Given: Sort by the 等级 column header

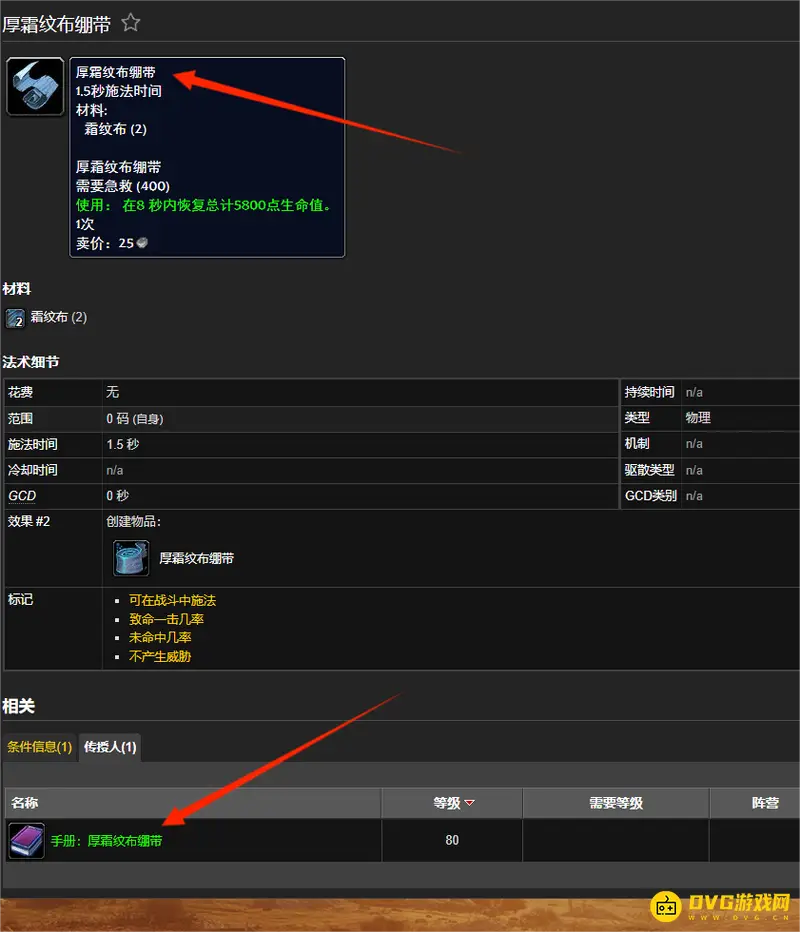Looking at the screenshot, I should click(x=452, y=803).
